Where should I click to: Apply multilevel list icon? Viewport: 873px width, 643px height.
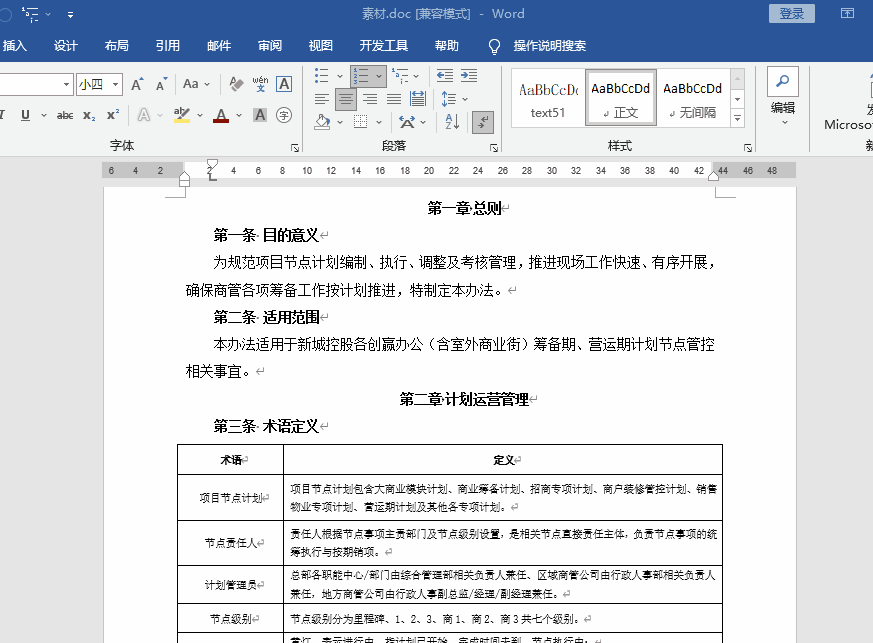pos(400,75)
